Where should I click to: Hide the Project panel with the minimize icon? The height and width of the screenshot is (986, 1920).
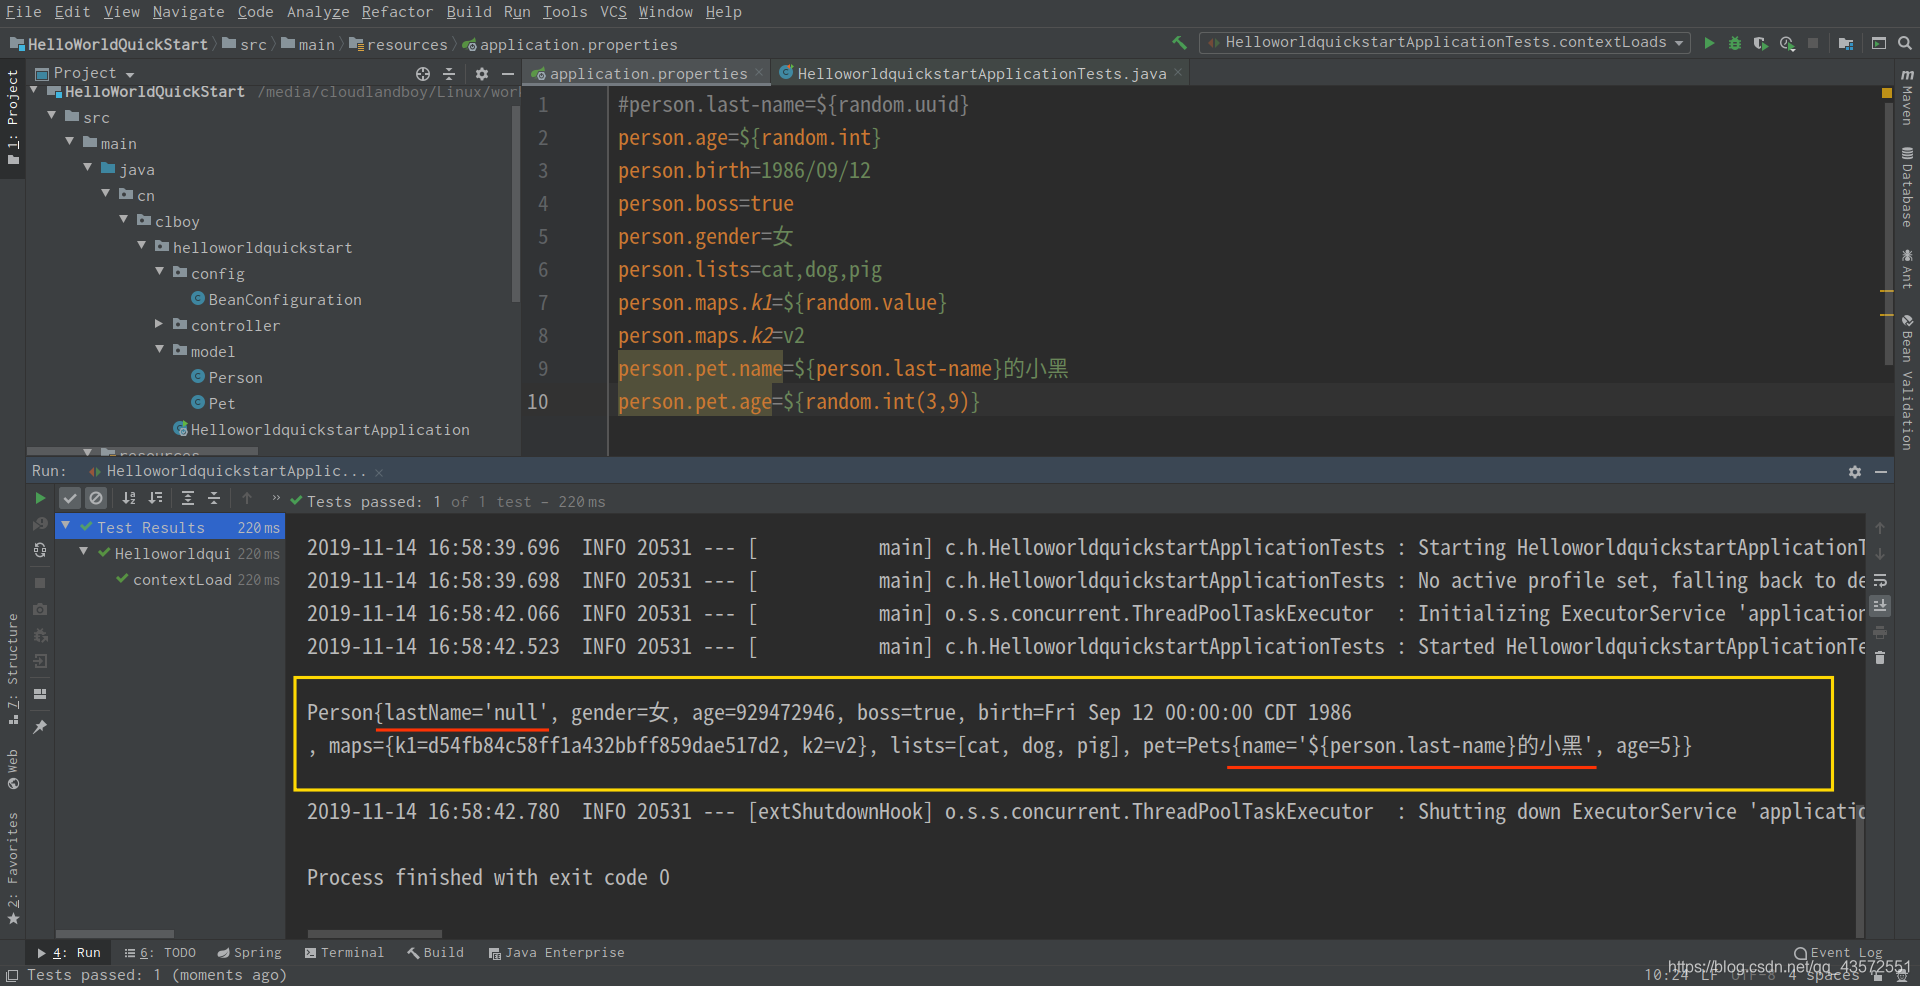(508, 74)
